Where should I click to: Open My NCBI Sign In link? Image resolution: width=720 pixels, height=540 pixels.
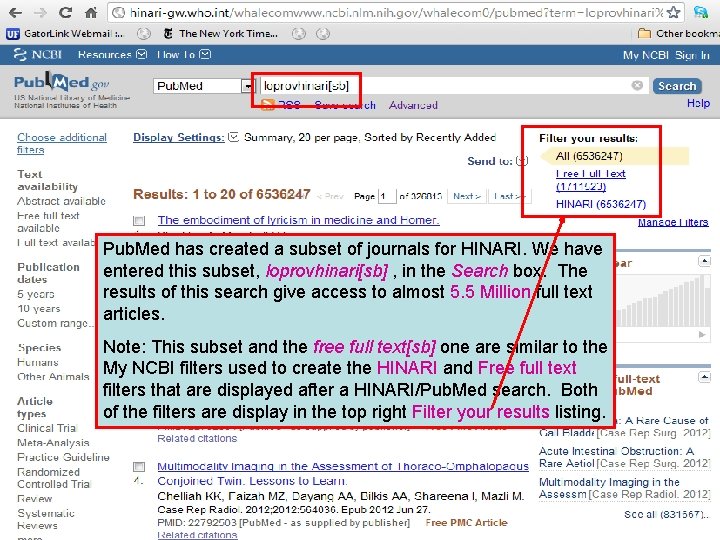tap(666, 55)
